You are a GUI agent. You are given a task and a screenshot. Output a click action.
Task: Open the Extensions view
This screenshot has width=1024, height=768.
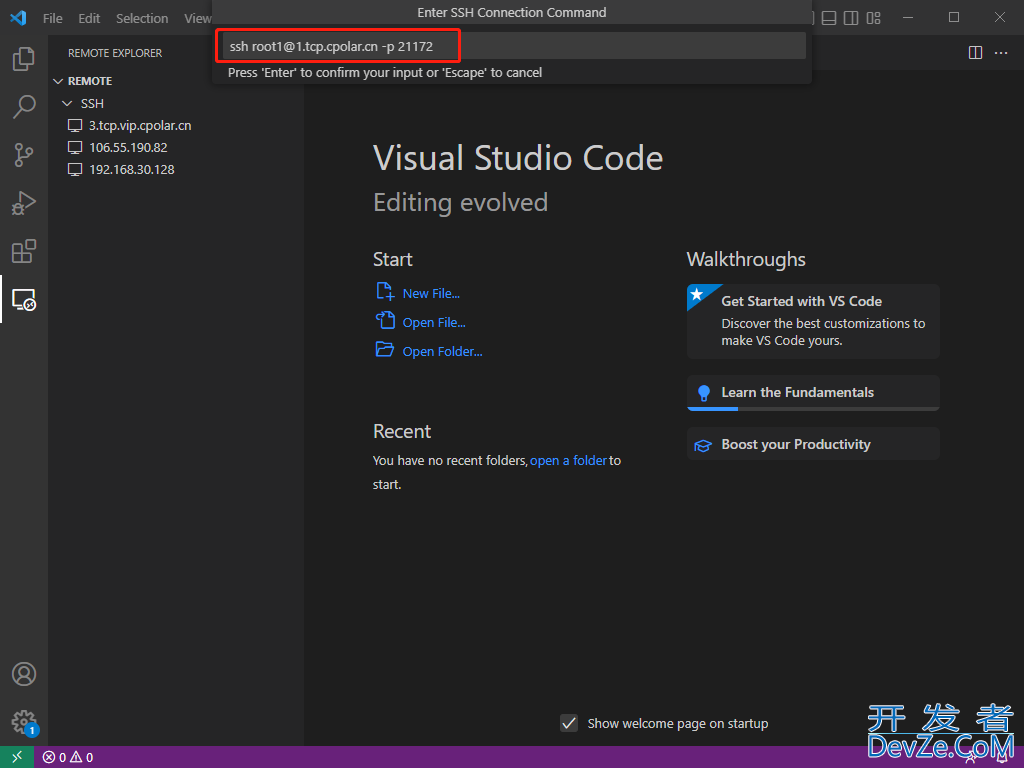(x=24, y=251)
